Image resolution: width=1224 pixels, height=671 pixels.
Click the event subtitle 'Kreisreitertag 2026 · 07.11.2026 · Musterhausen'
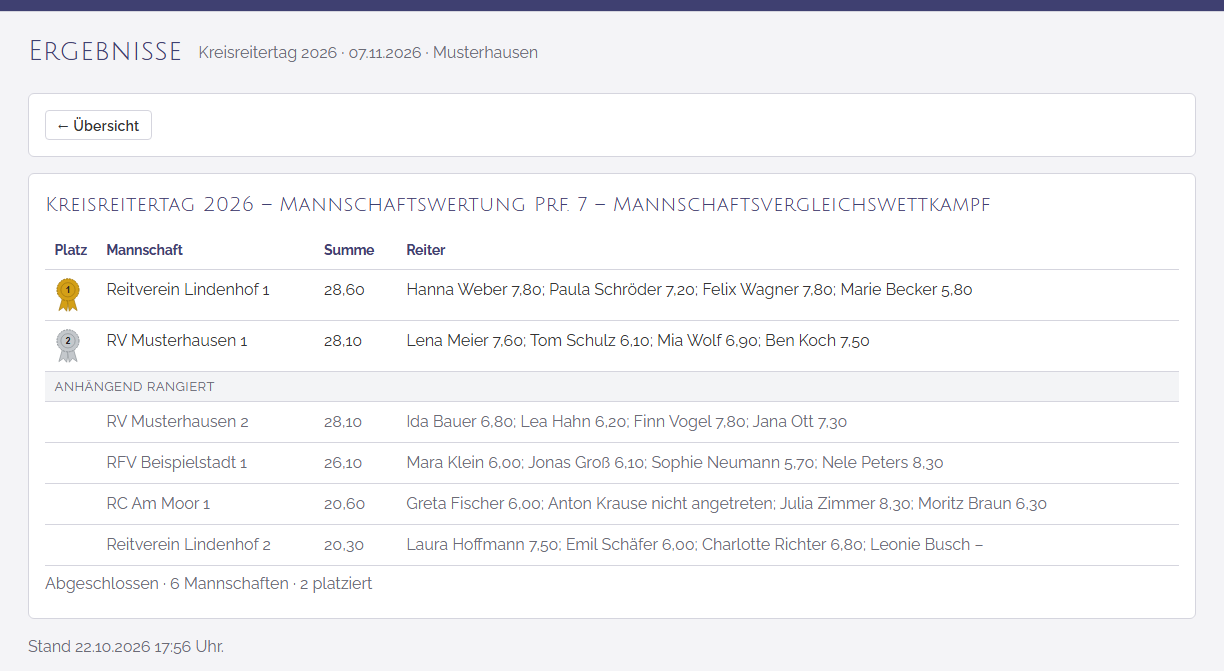coord(368,53)
